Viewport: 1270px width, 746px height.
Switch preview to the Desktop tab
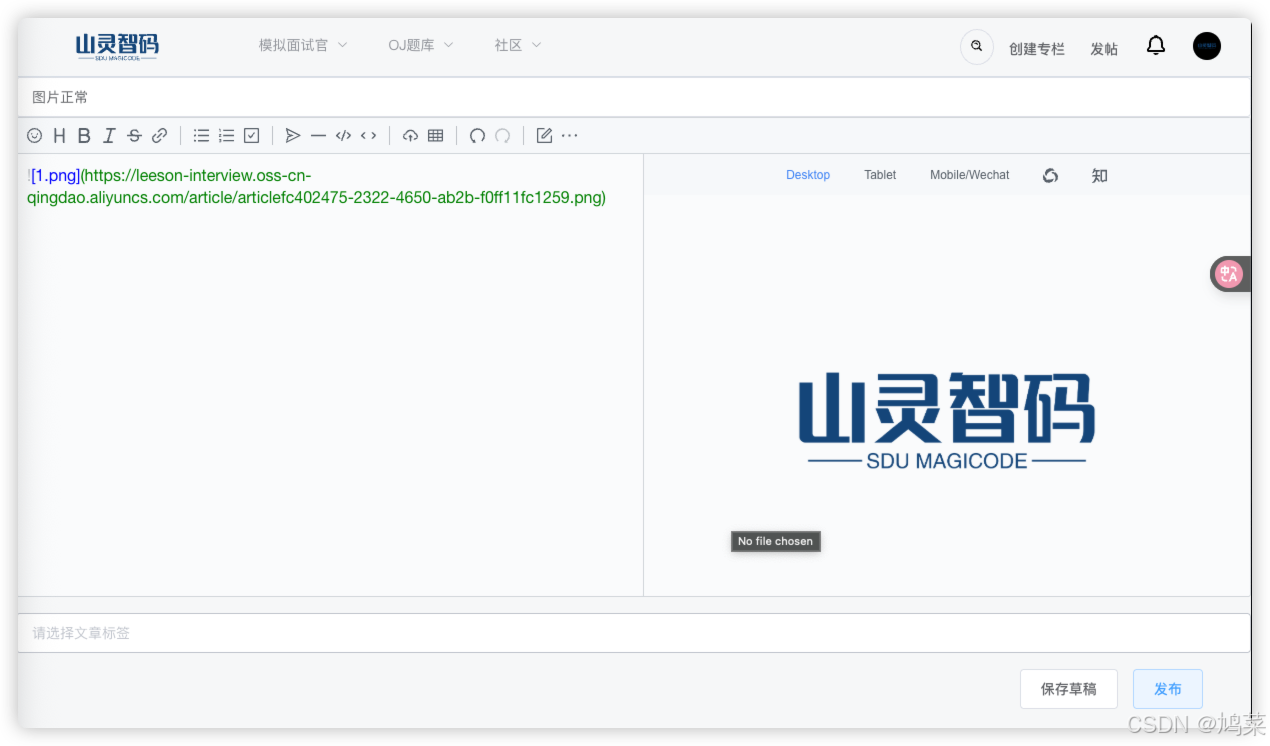point(808,175)
